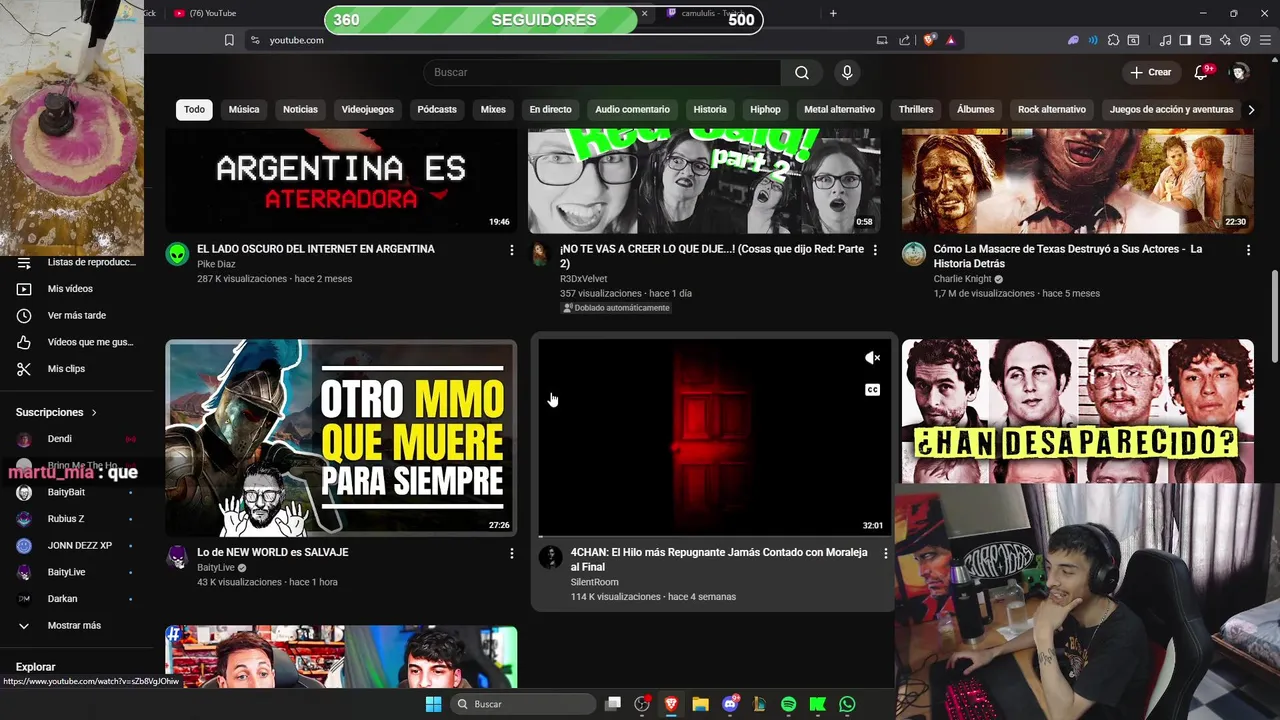Open Pike Diaz channel avatar
Viewport: 1280px width, 720px height.
click(x=177, y=254)
